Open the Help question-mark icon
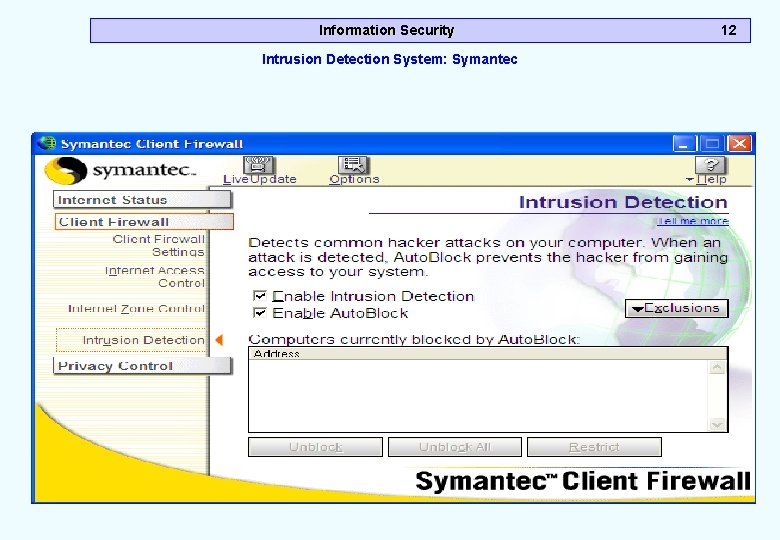This screenshot has height=540, width=780. [x=710, y=165]
